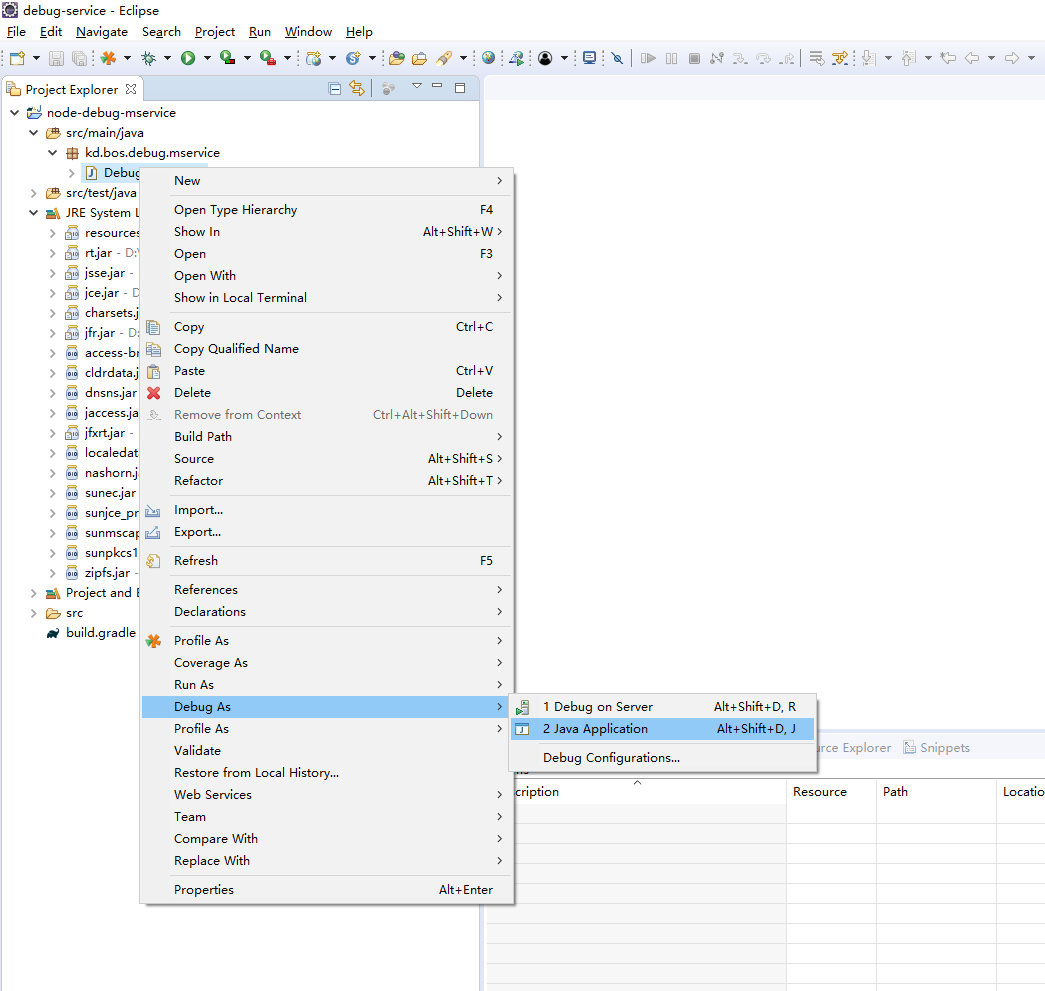Toggle Link with Editor in Project Explorer

pyautogui.click(x=357, y=89)
